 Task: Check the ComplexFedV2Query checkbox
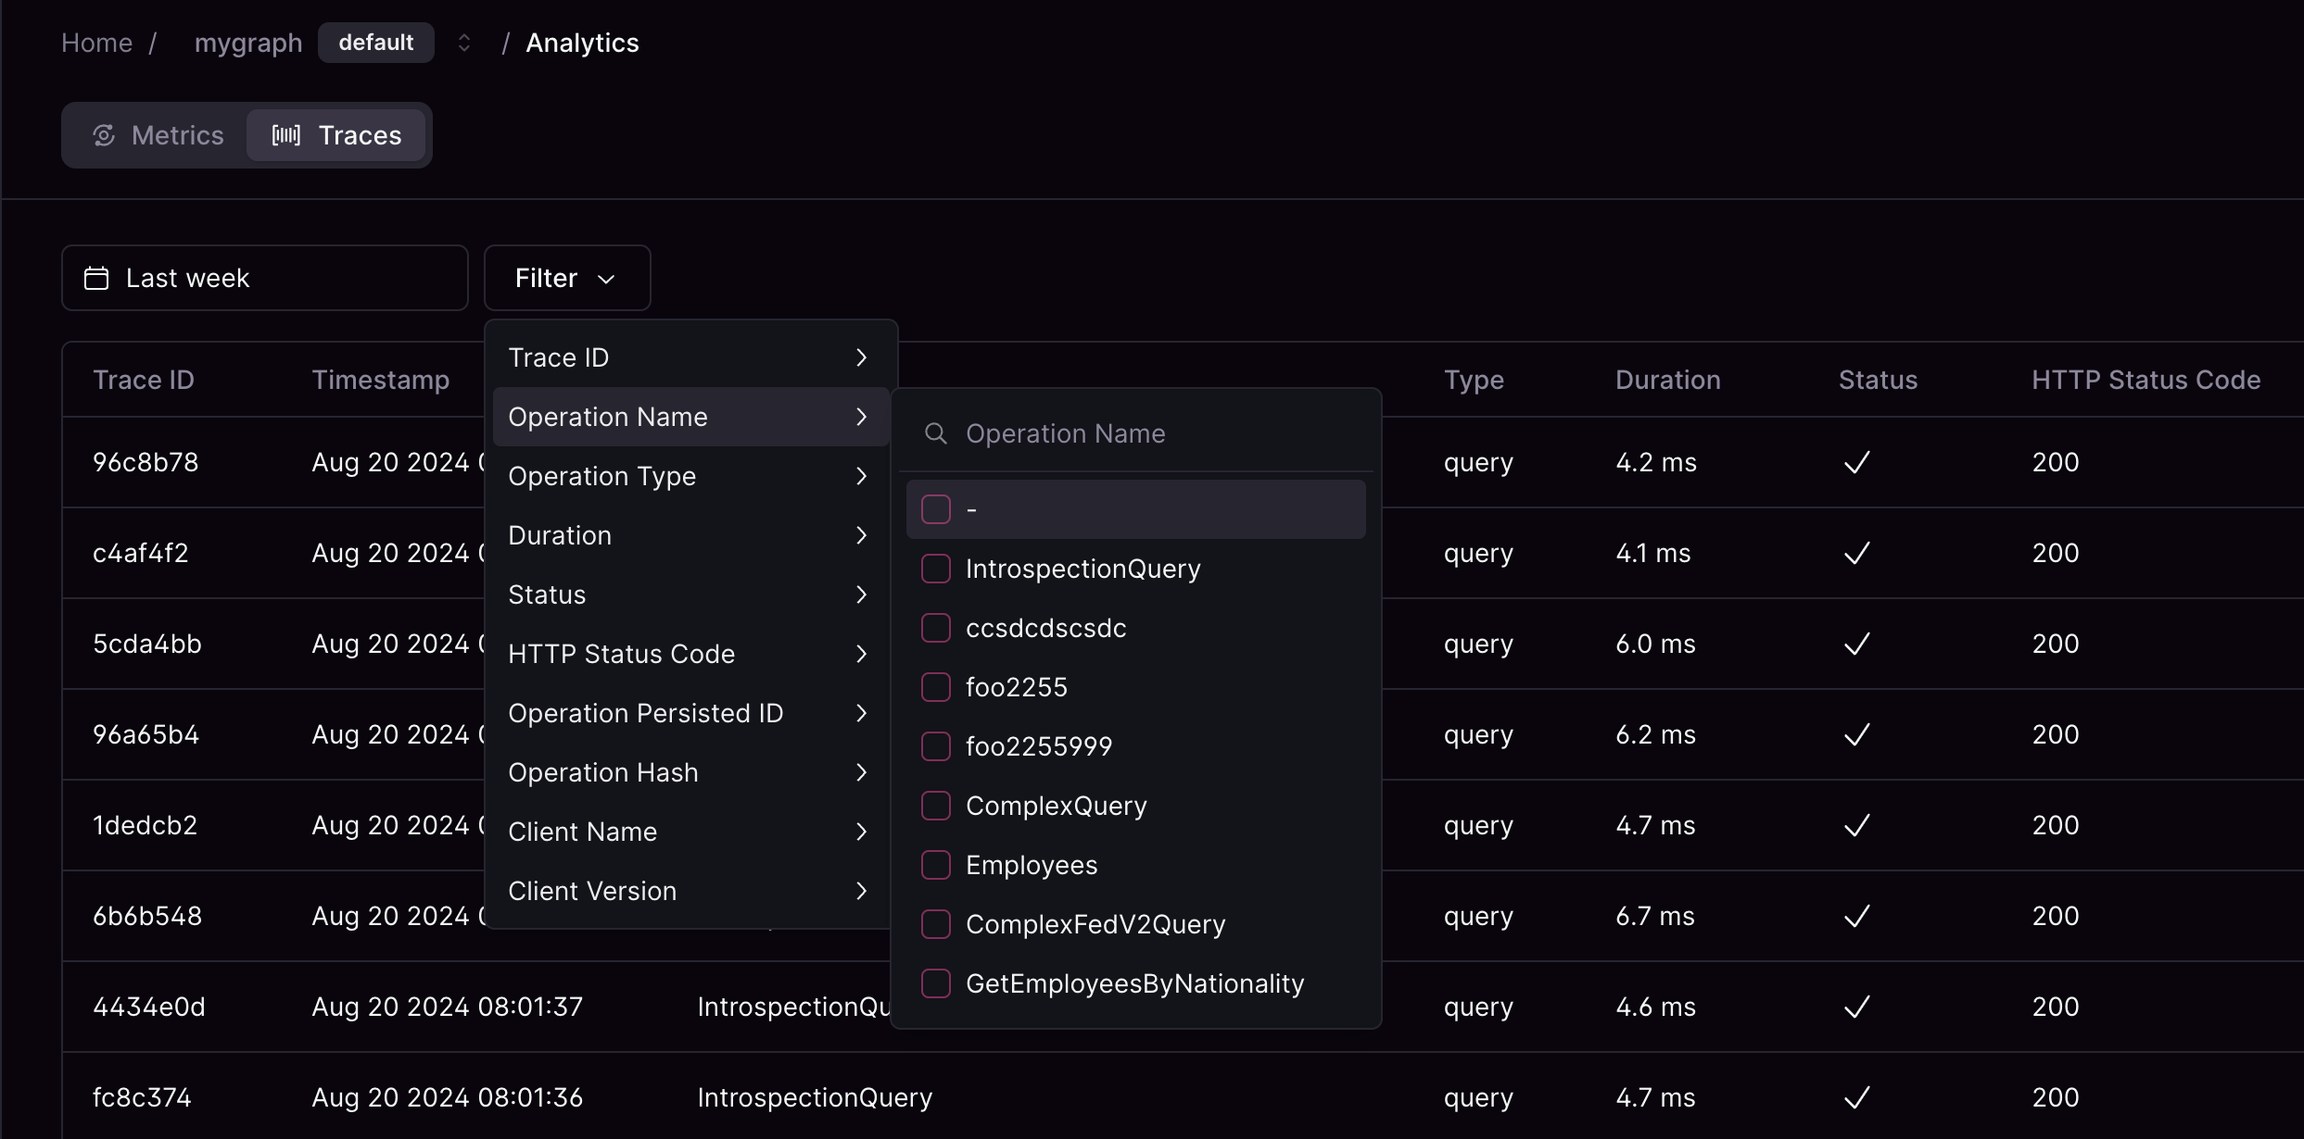(x=934, y=924)
